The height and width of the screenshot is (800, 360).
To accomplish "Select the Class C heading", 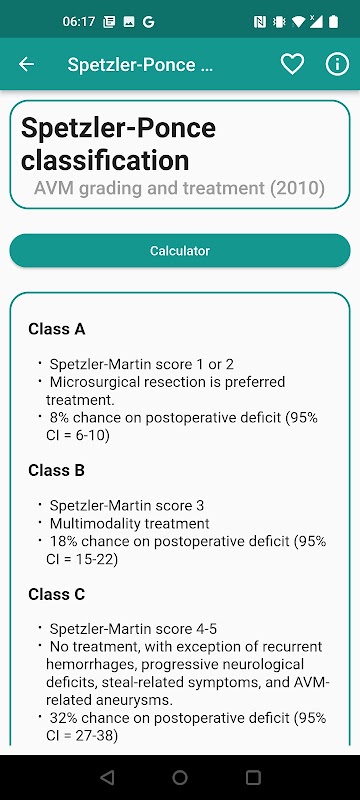I will (x=57, y=594).
